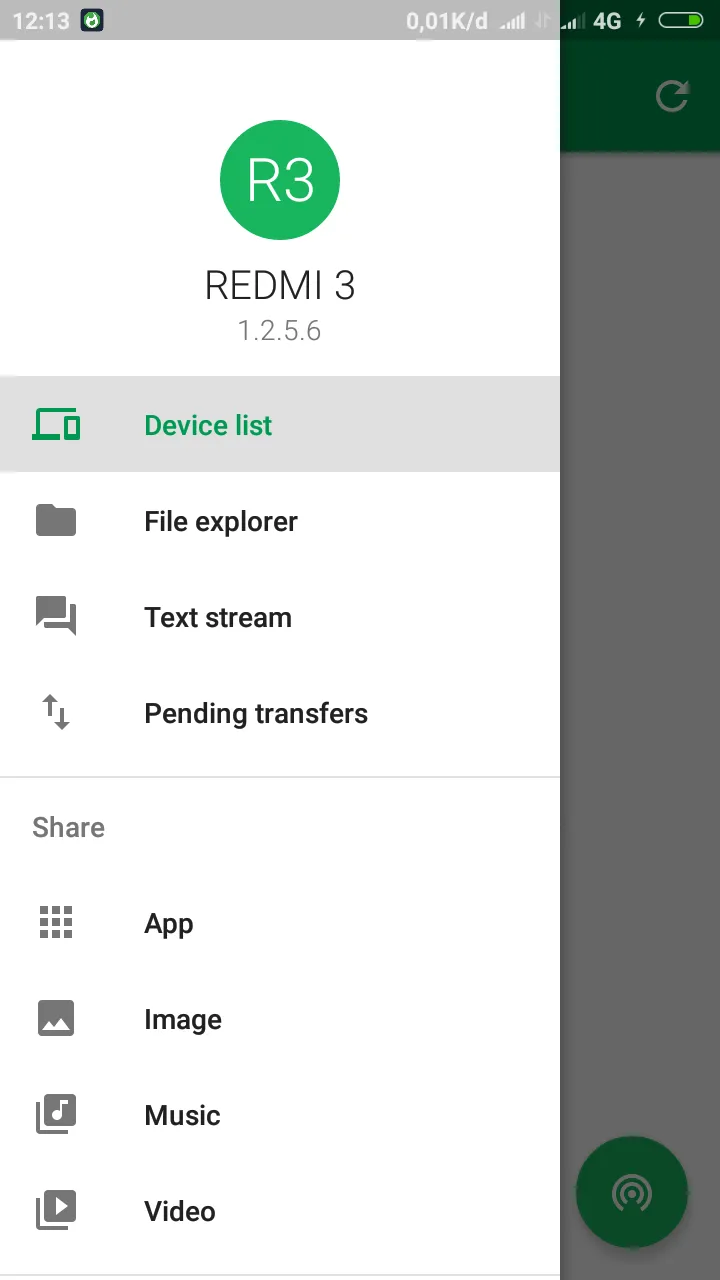Choose Music under Share
Screen dimensions: 720x1280
pyautogui.click(x=280, y=1115)
